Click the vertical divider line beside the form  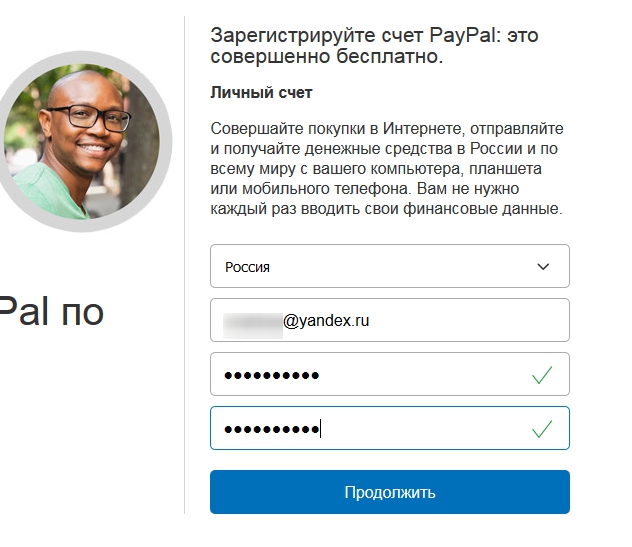pos(185,265)
